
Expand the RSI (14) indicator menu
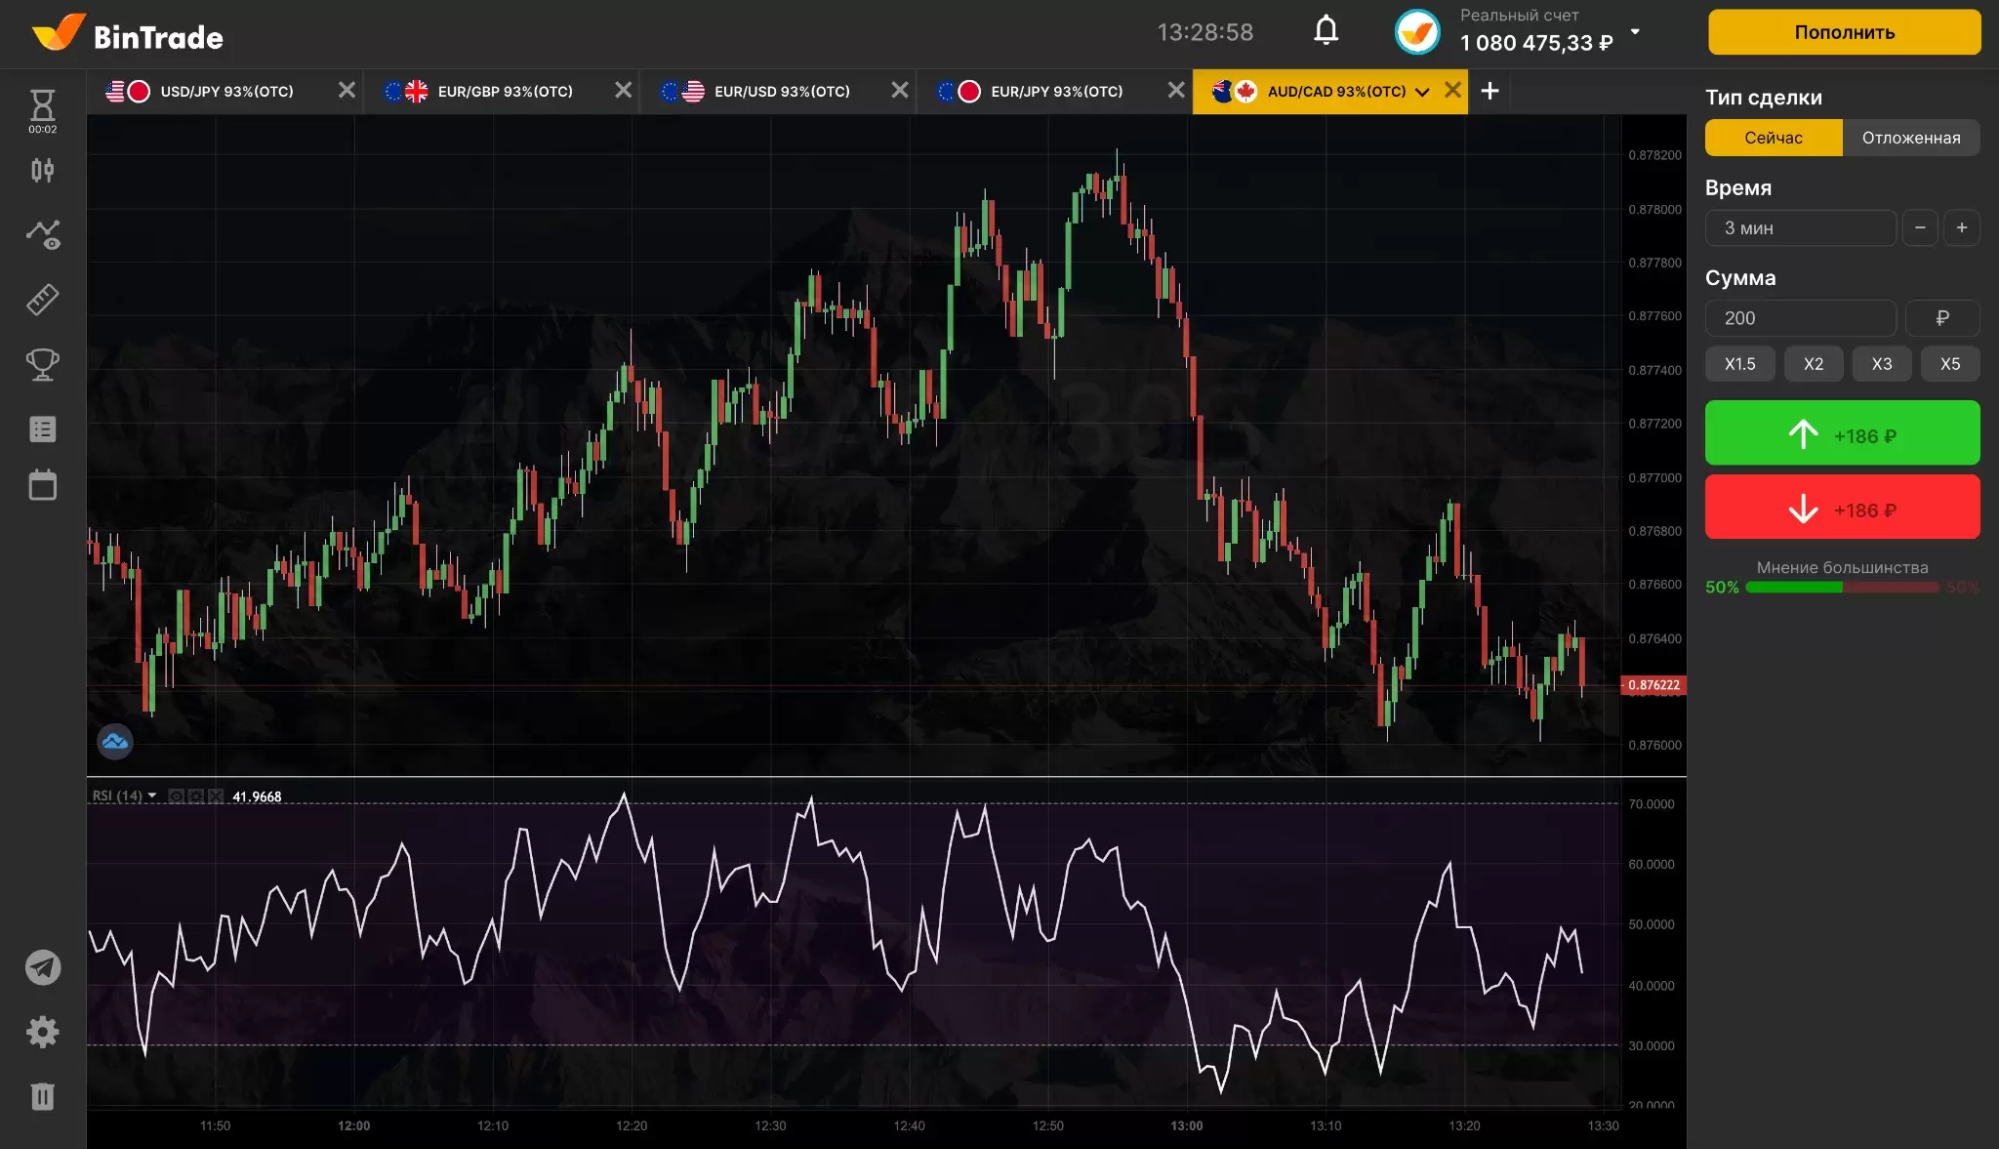coord(152,796)
